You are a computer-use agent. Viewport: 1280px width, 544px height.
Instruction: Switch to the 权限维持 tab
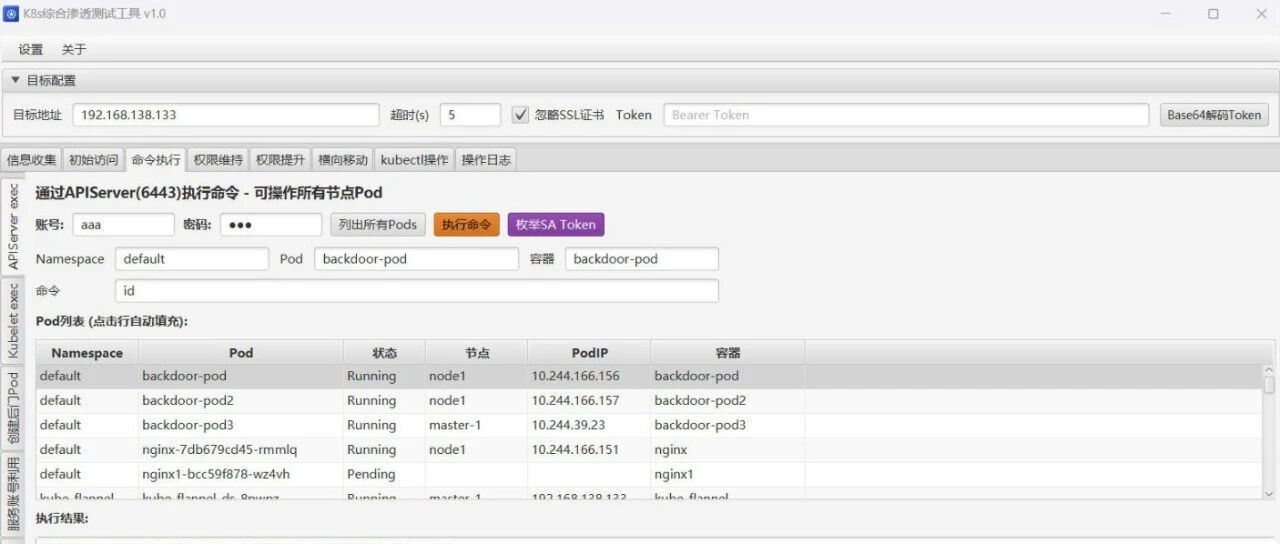point(218,160)
